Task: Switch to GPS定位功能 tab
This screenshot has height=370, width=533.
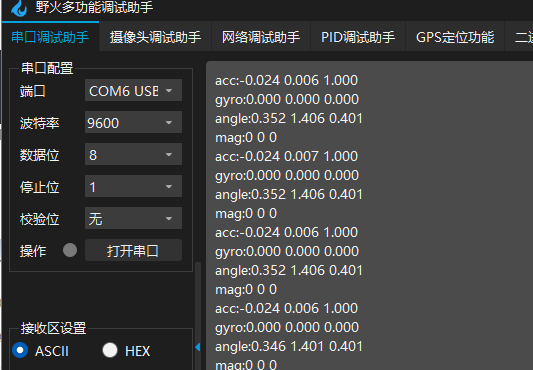Action: [455, 37]
